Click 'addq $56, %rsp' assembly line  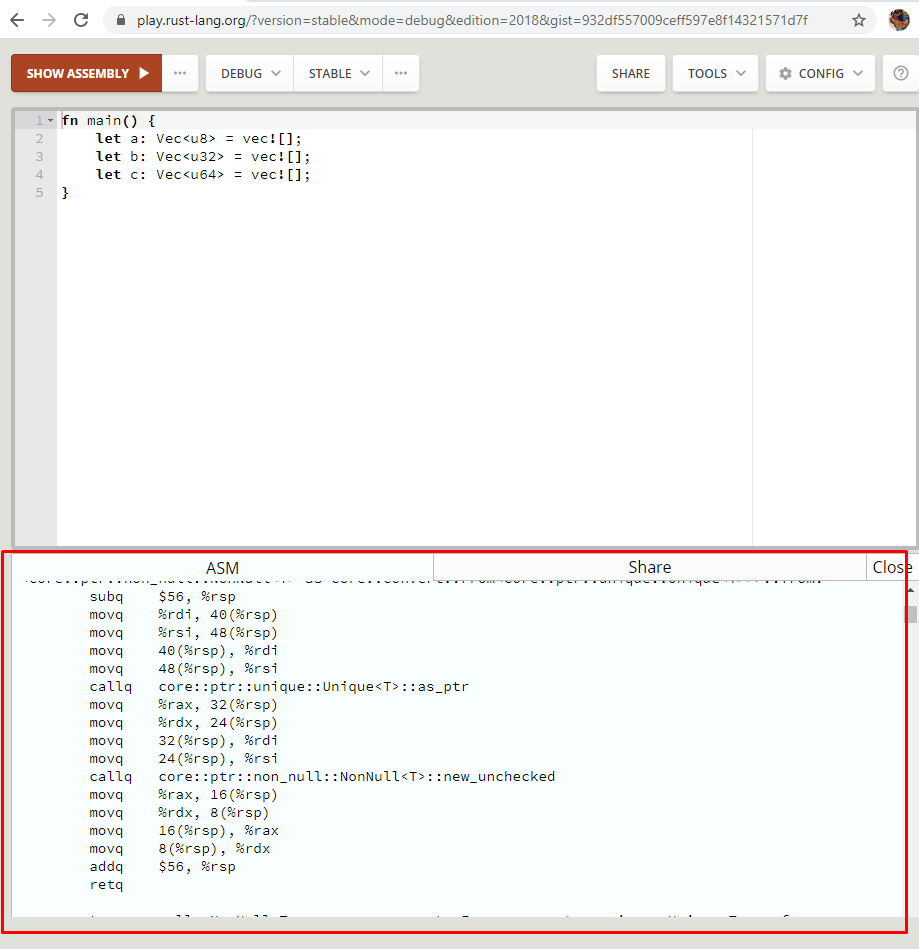coord(162,867)
